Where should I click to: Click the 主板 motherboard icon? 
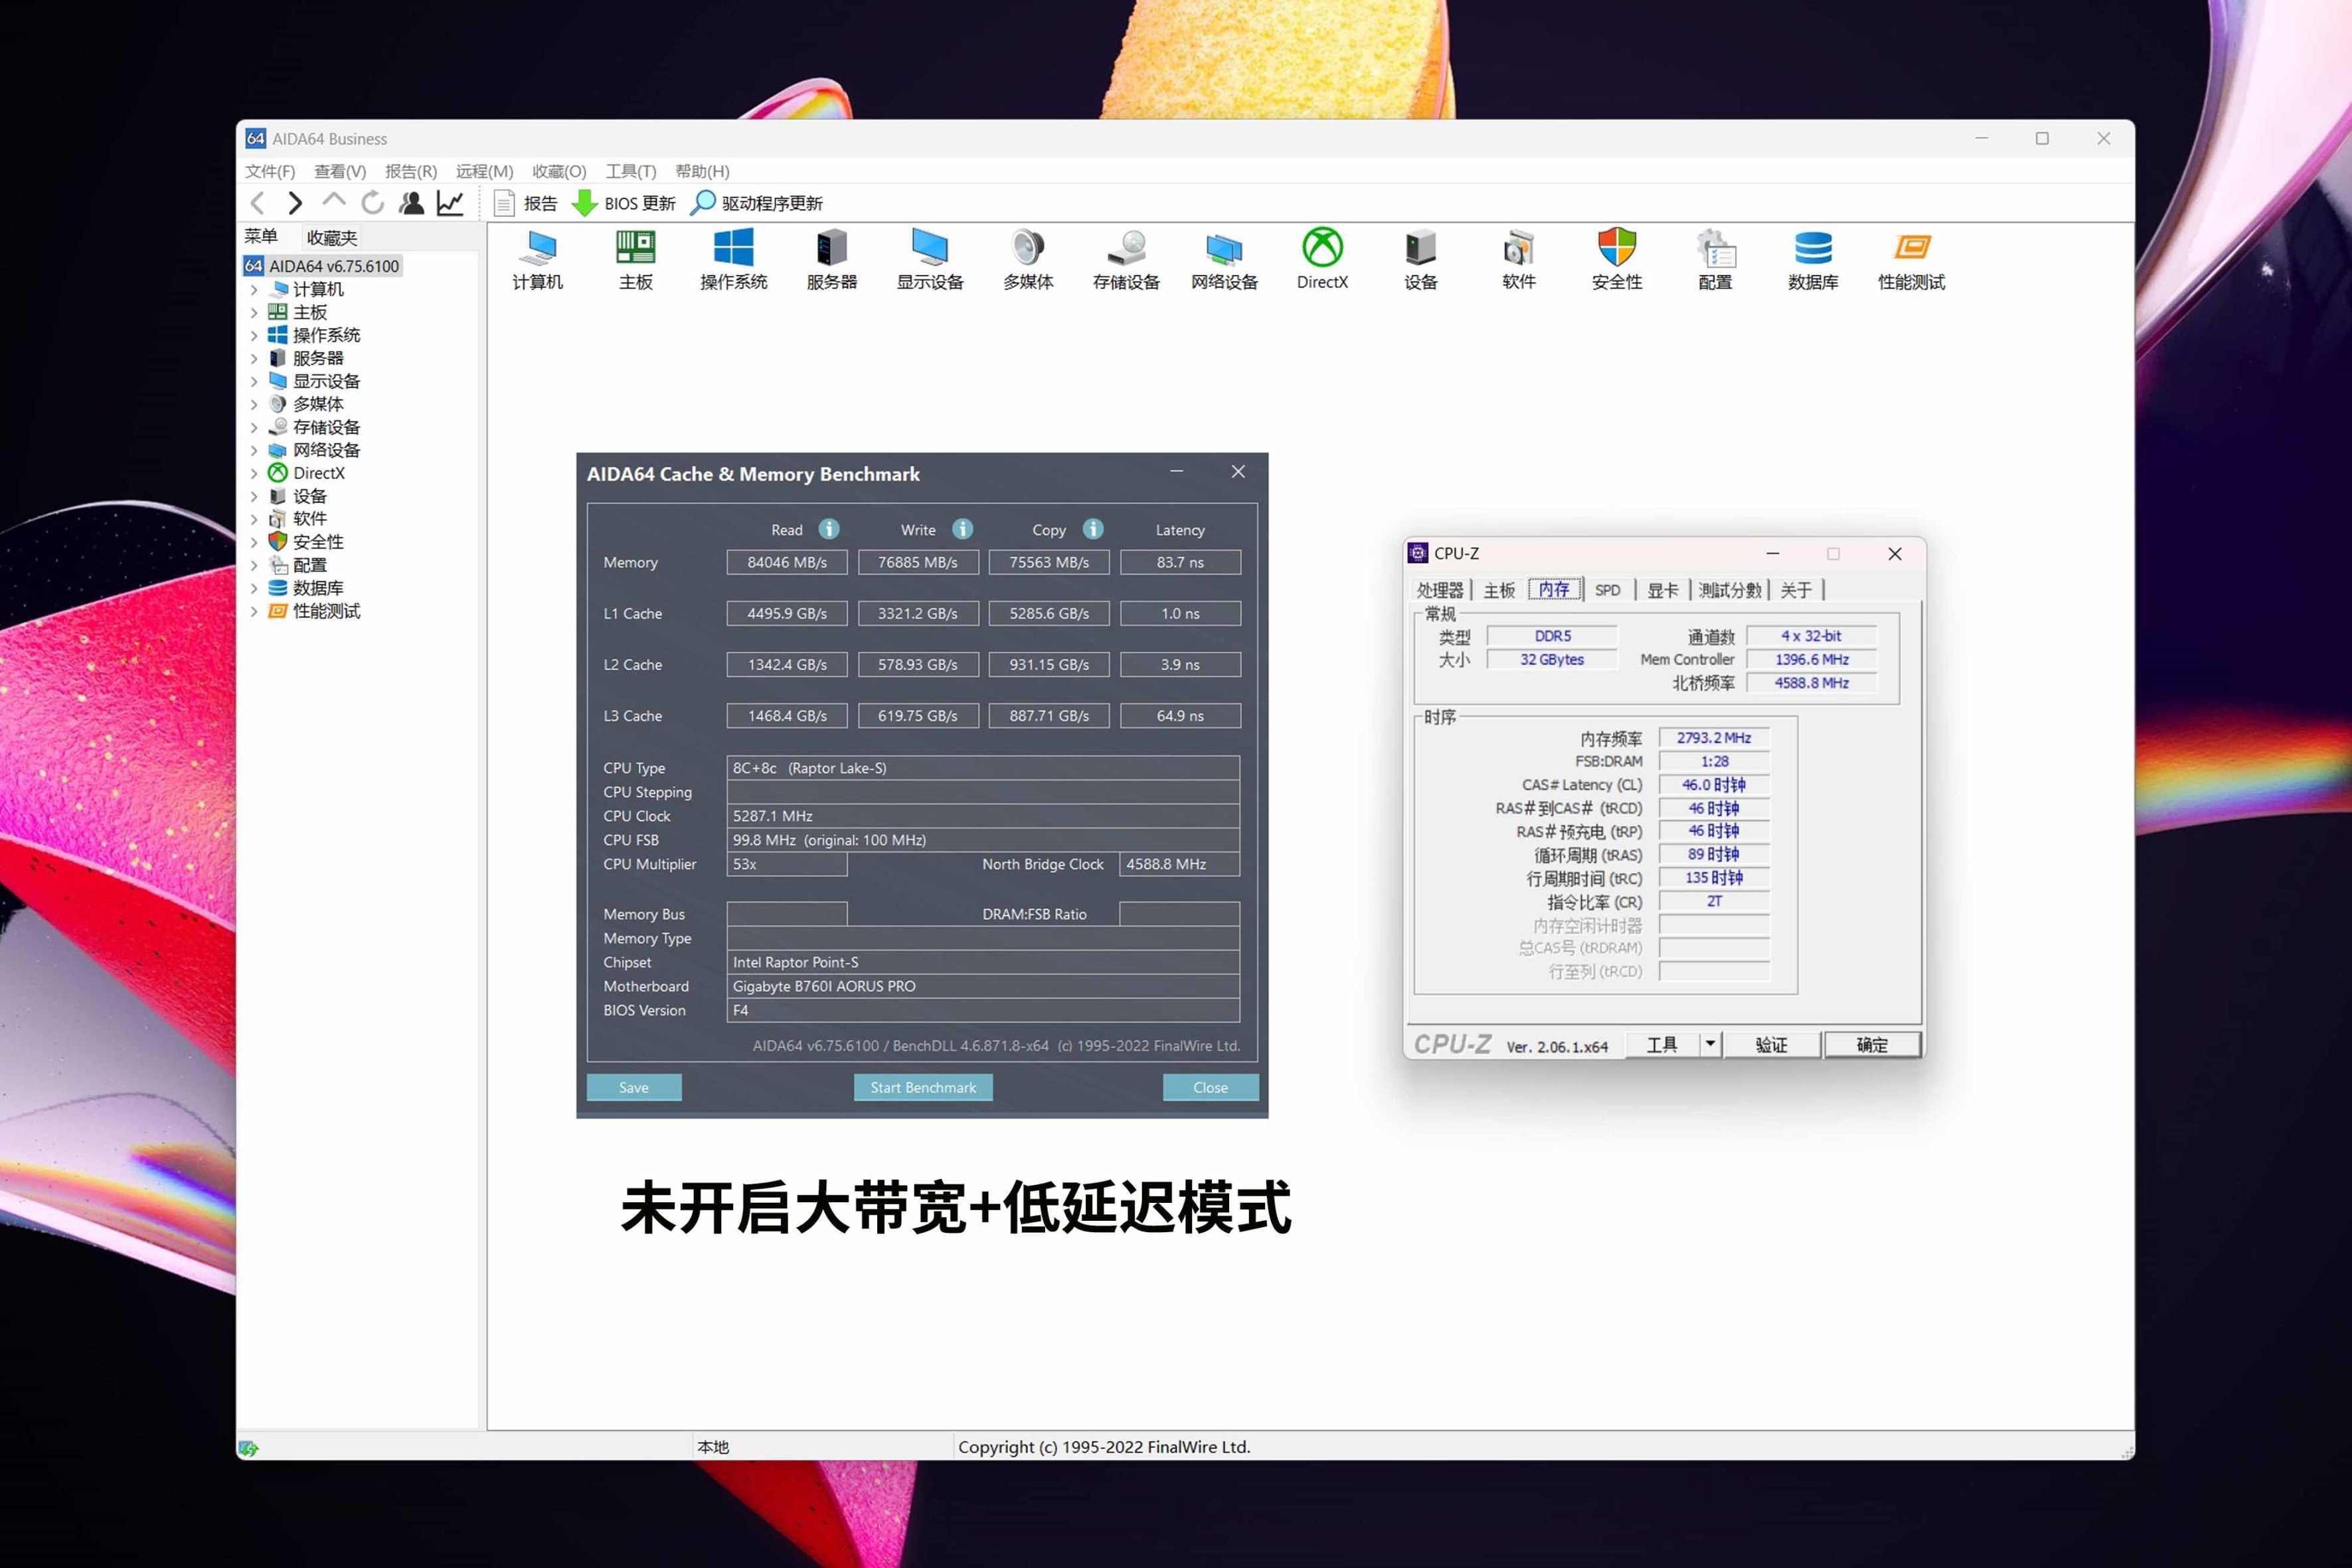coord(635,248)
